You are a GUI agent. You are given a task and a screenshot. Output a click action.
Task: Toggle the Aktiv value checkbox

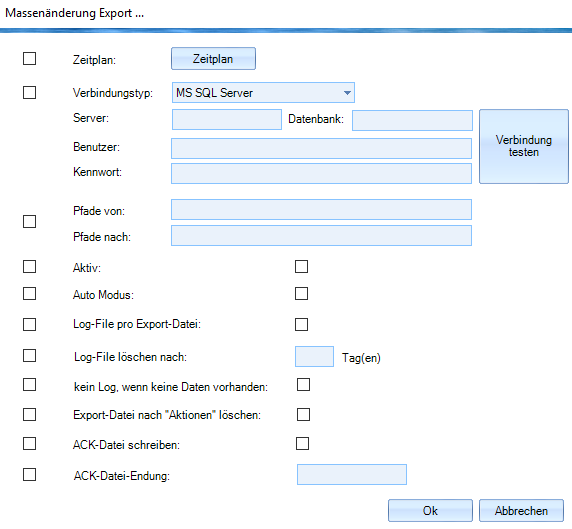click(301, 267)
